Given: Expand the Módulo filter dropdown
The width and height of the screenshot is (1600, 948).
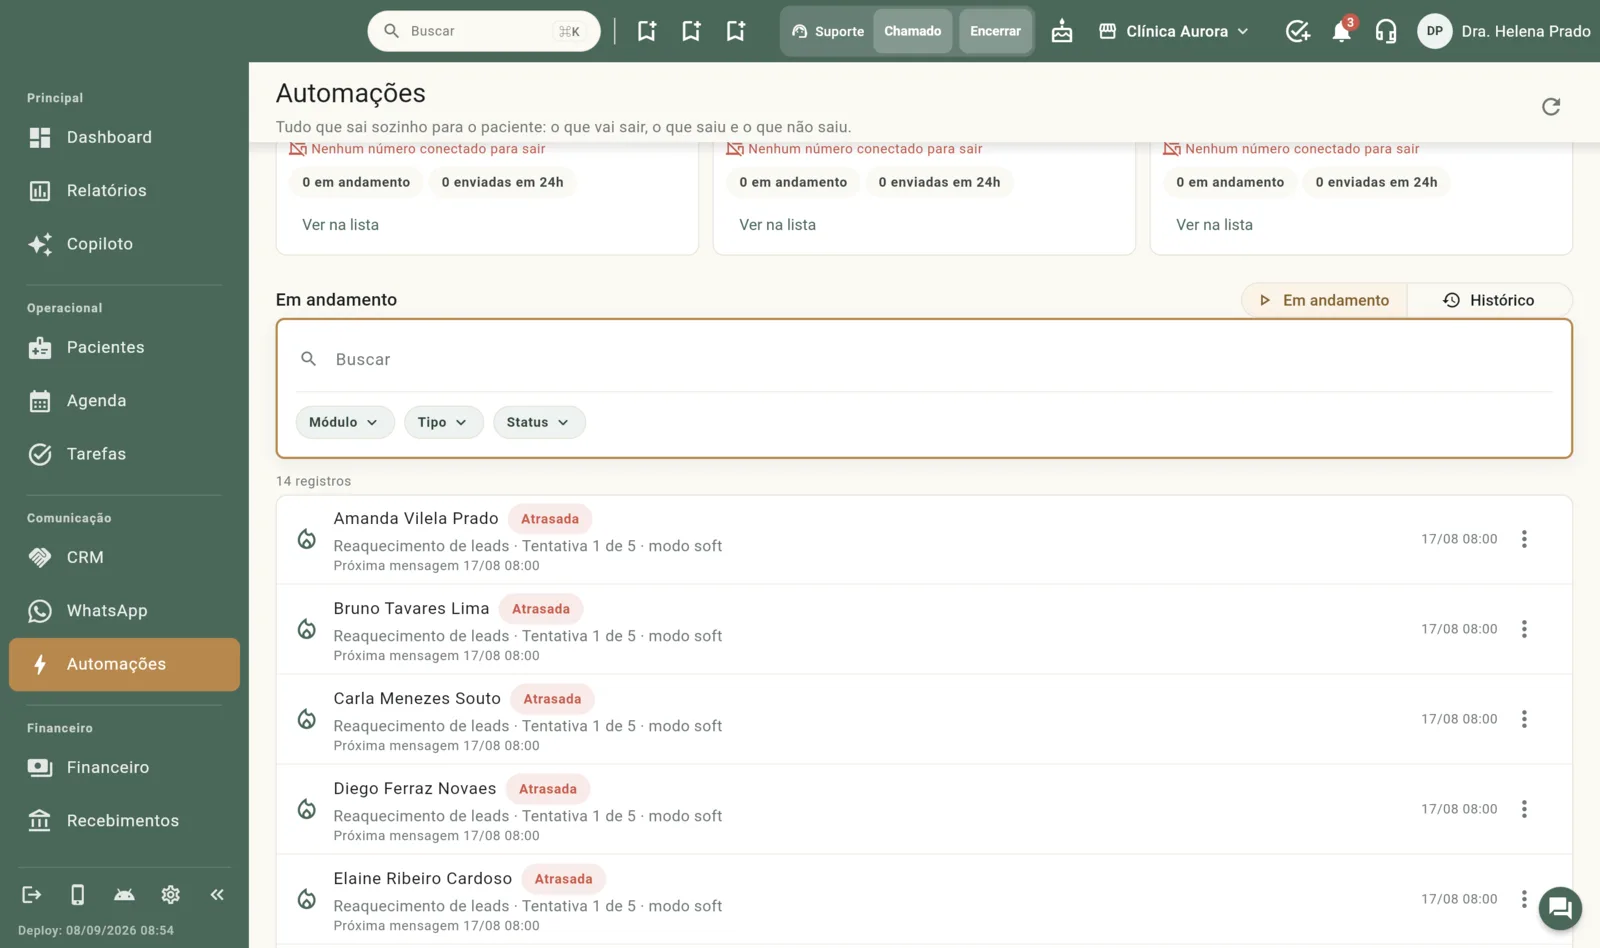Looking at the screenshot, I should point(344,422).
